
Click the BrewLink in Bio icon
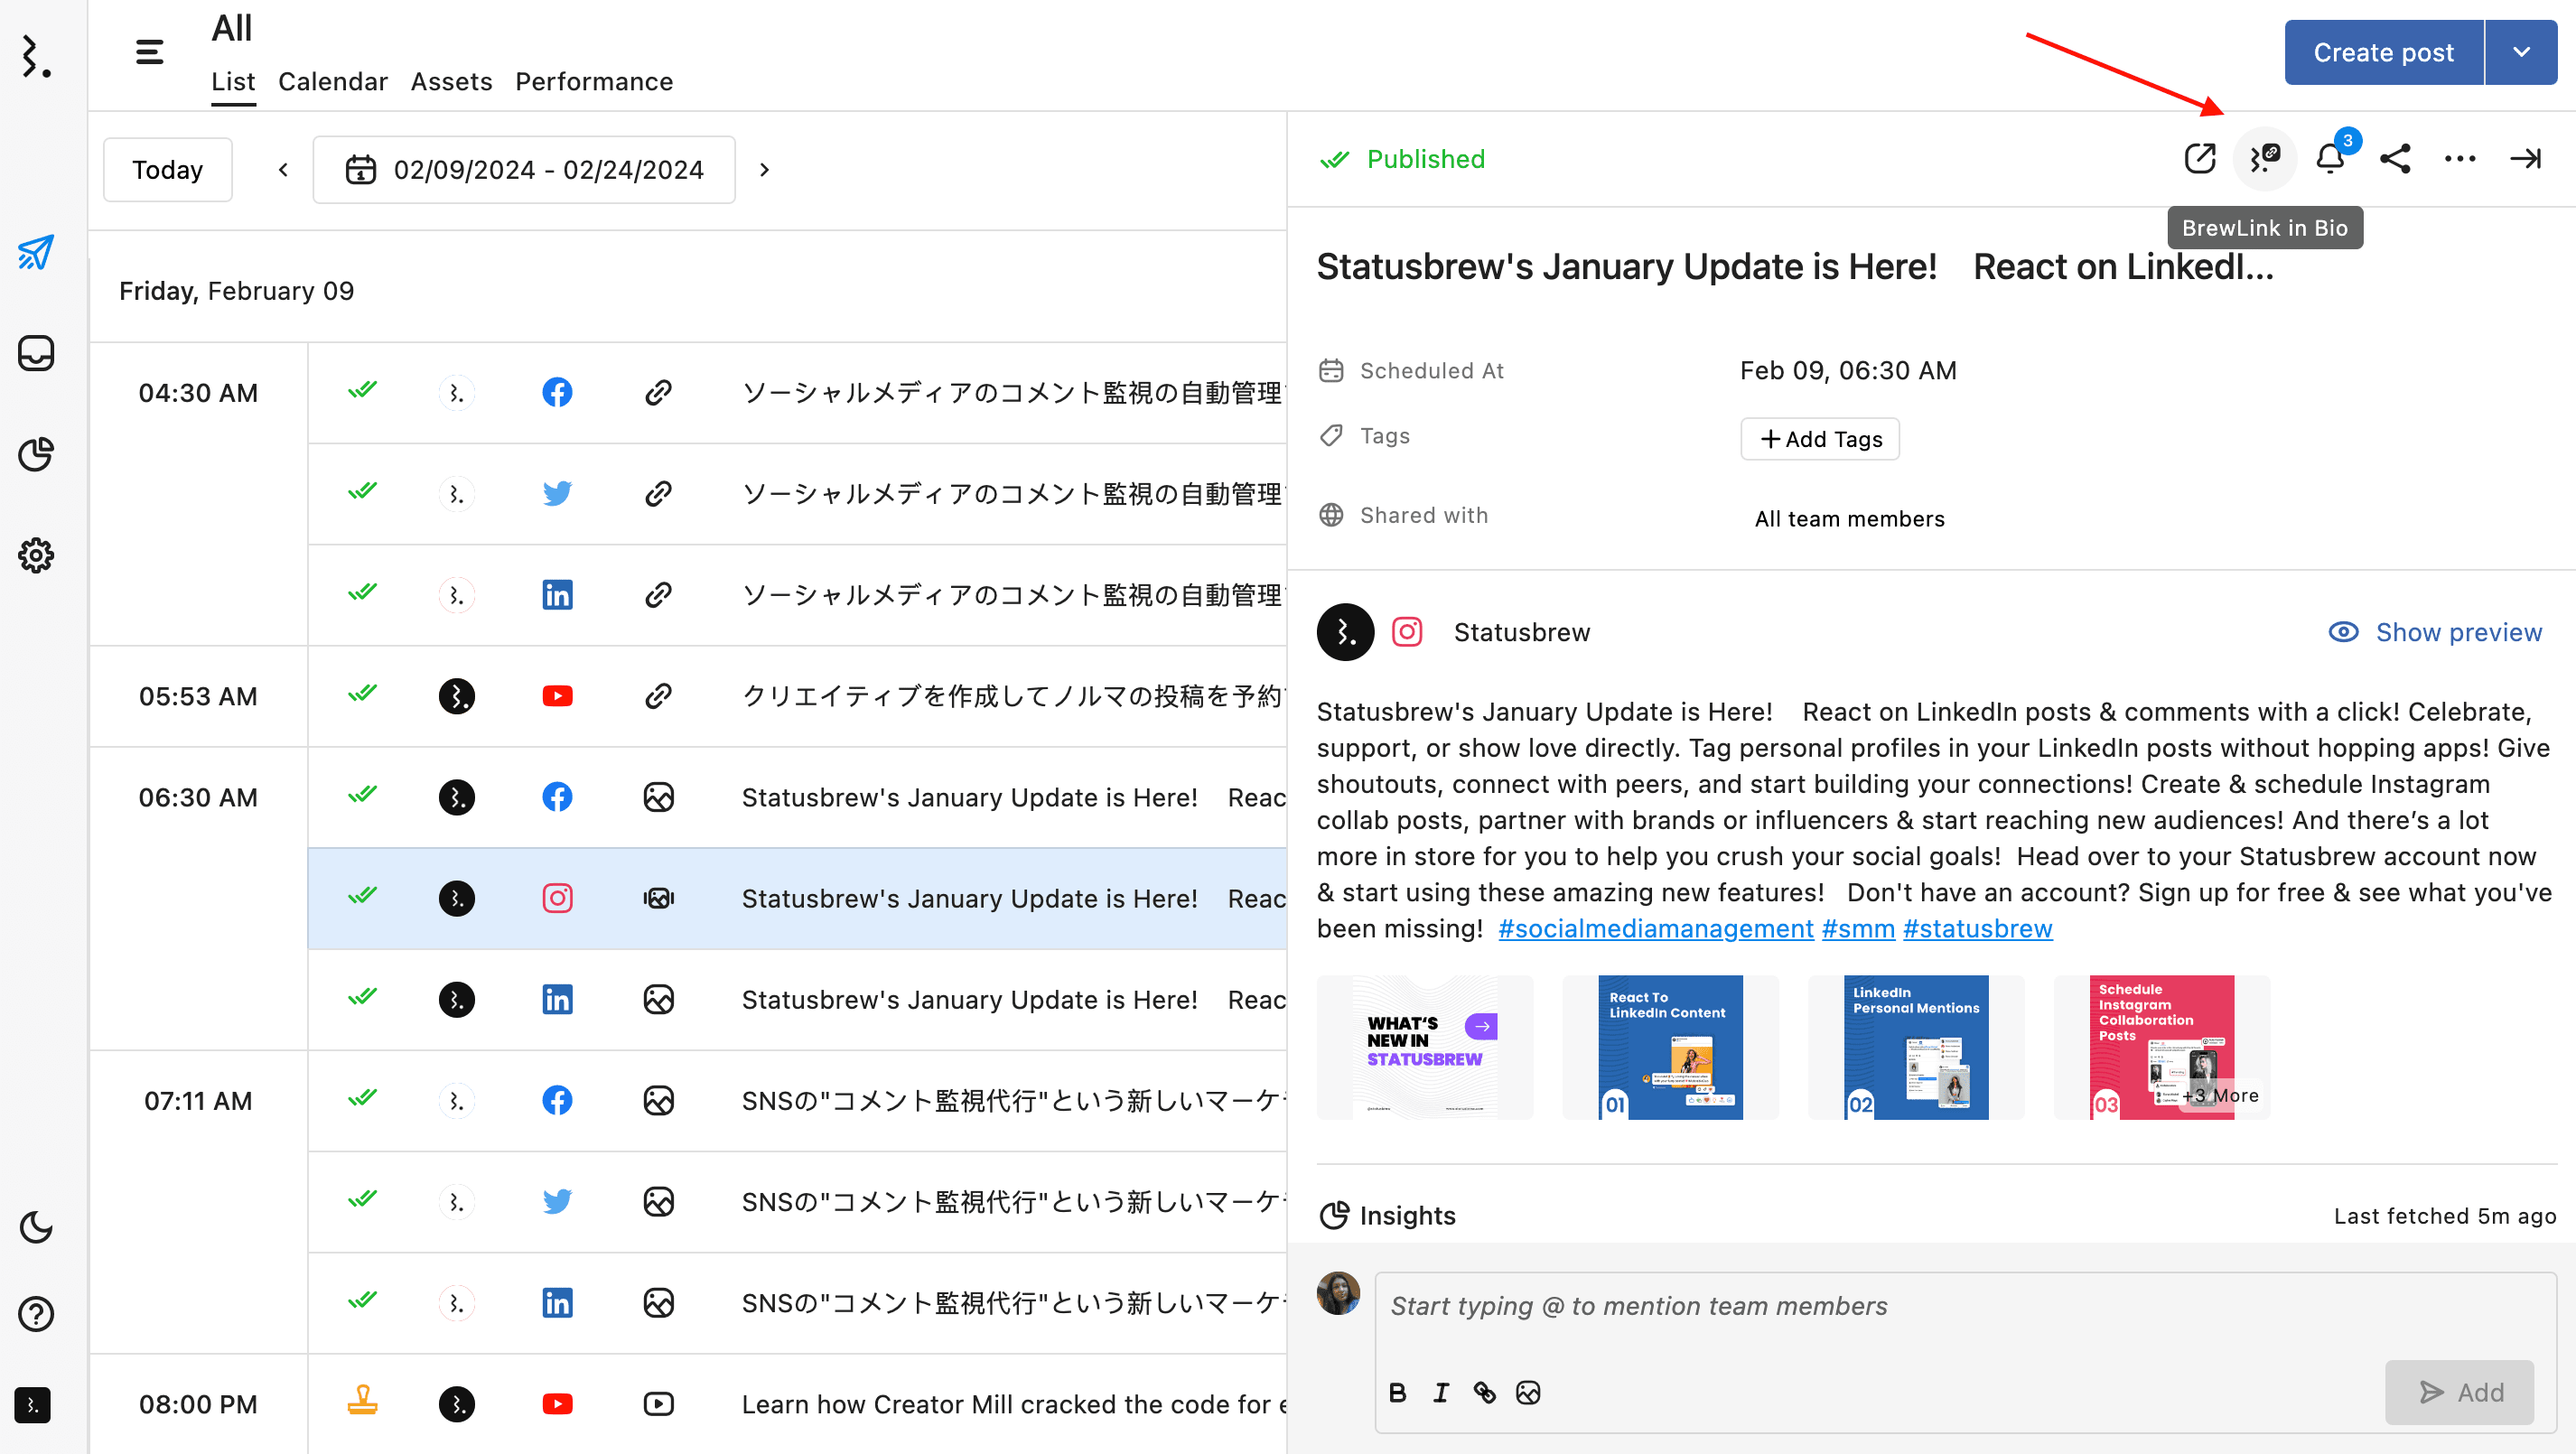click(2265, 158)
